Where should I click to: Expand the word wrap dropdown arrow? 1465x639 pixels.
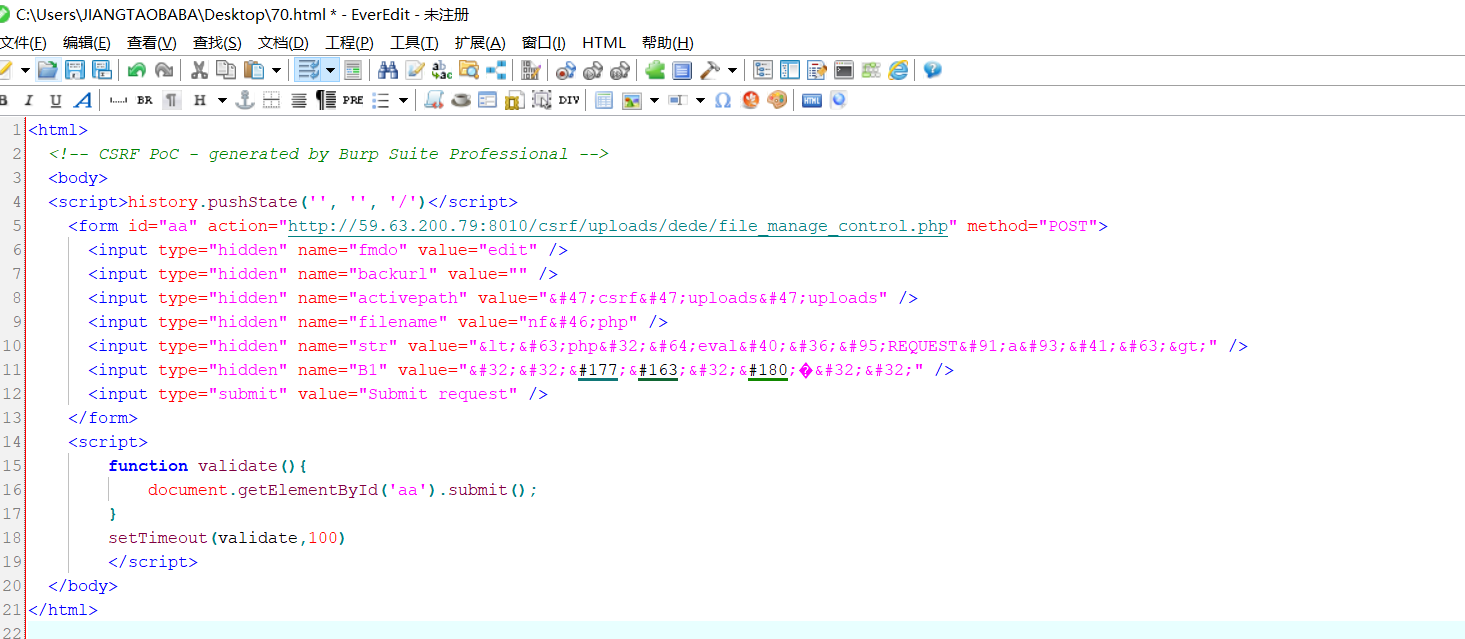point(330,70)
